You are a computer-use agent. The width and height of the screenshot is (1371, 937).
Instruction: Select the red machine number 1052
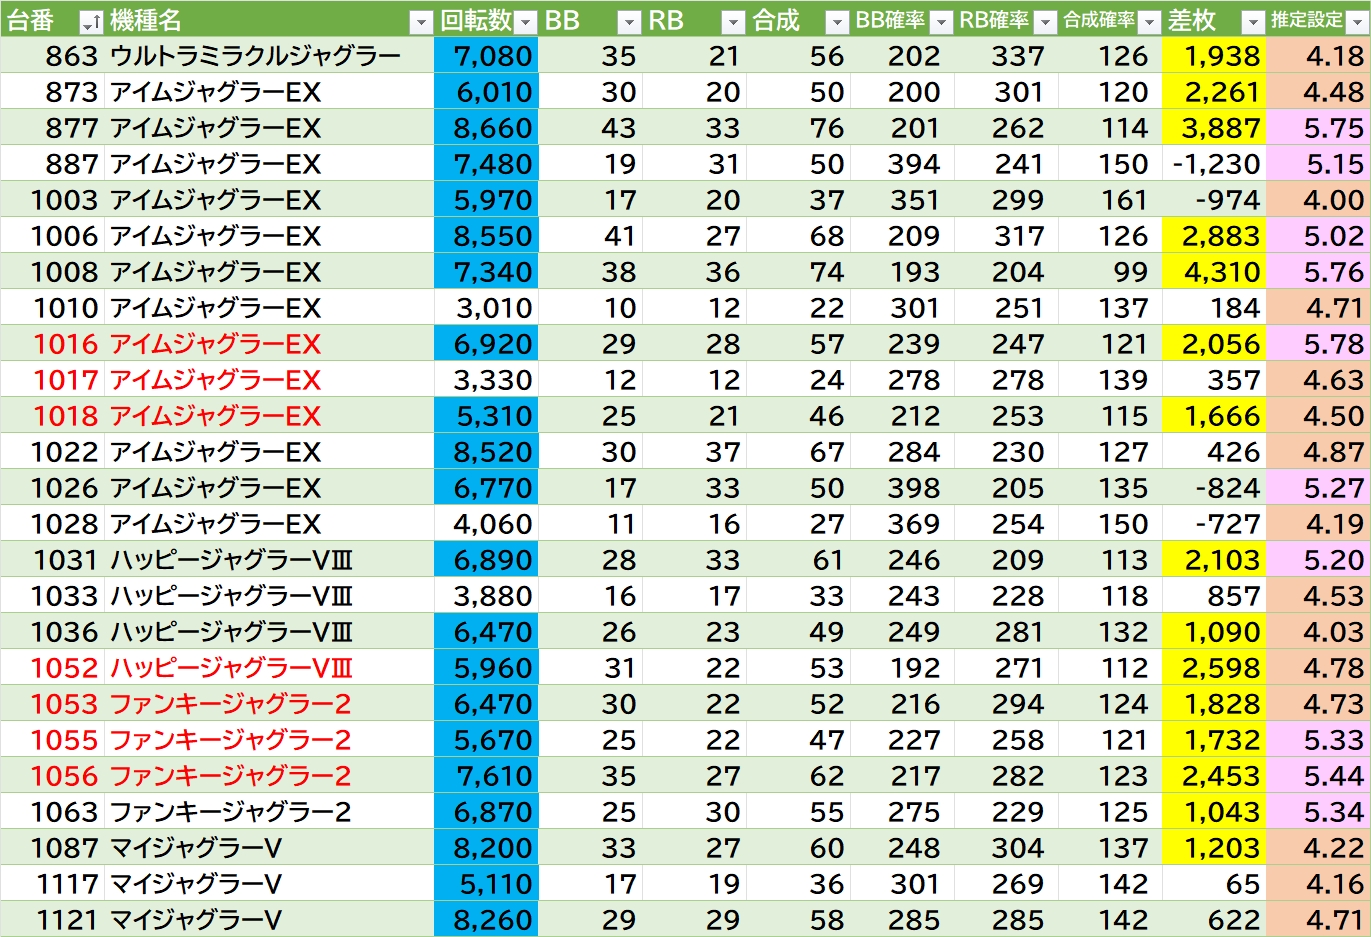[x=52, y=668]
